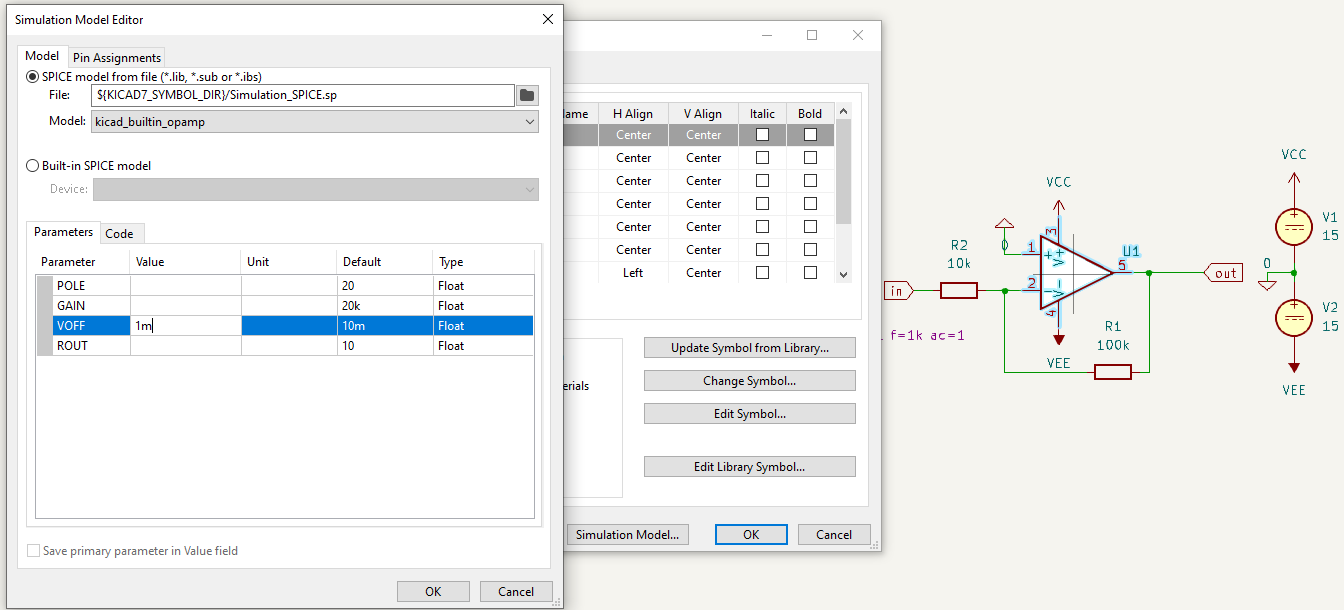The image size is (1344, 610).
Task: Click the 'in' hierarchical label
Action: click(x=897, y=291)
